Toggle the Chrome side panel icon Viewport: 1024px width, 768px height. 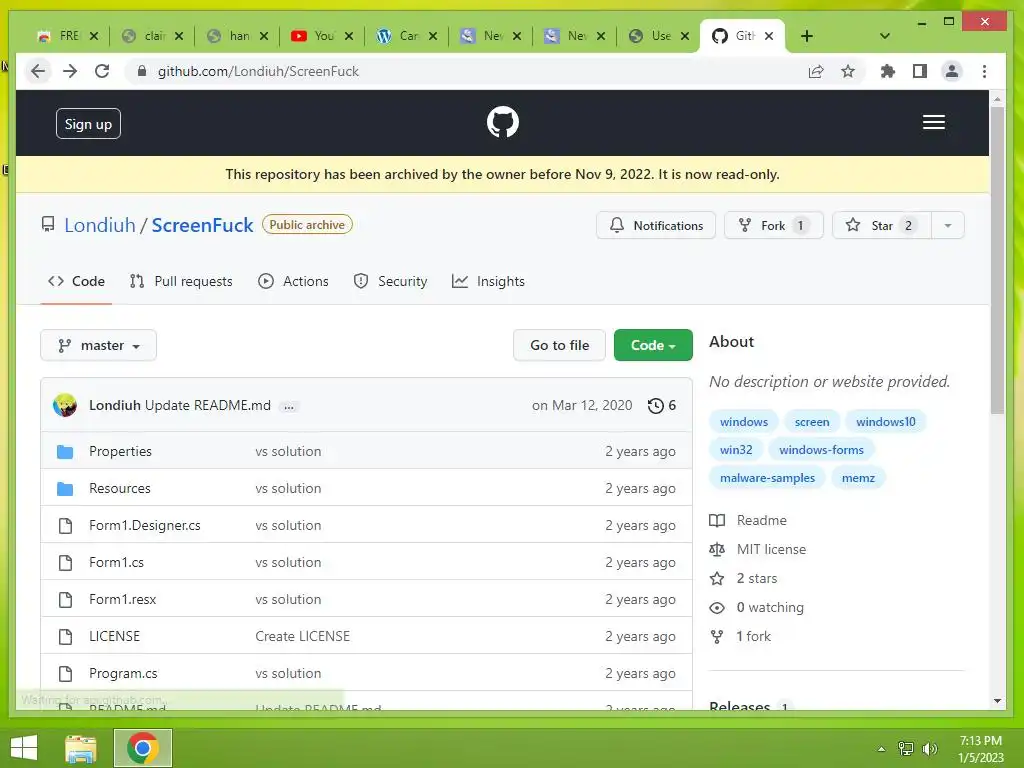pyautogui.click(x=920, y=71)
